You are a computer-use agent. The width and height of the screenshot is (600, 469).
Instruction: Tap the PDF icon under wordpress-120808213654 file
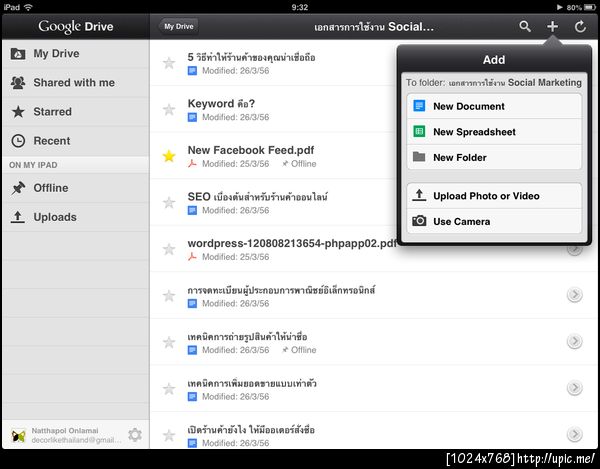[x=192, y=257]
